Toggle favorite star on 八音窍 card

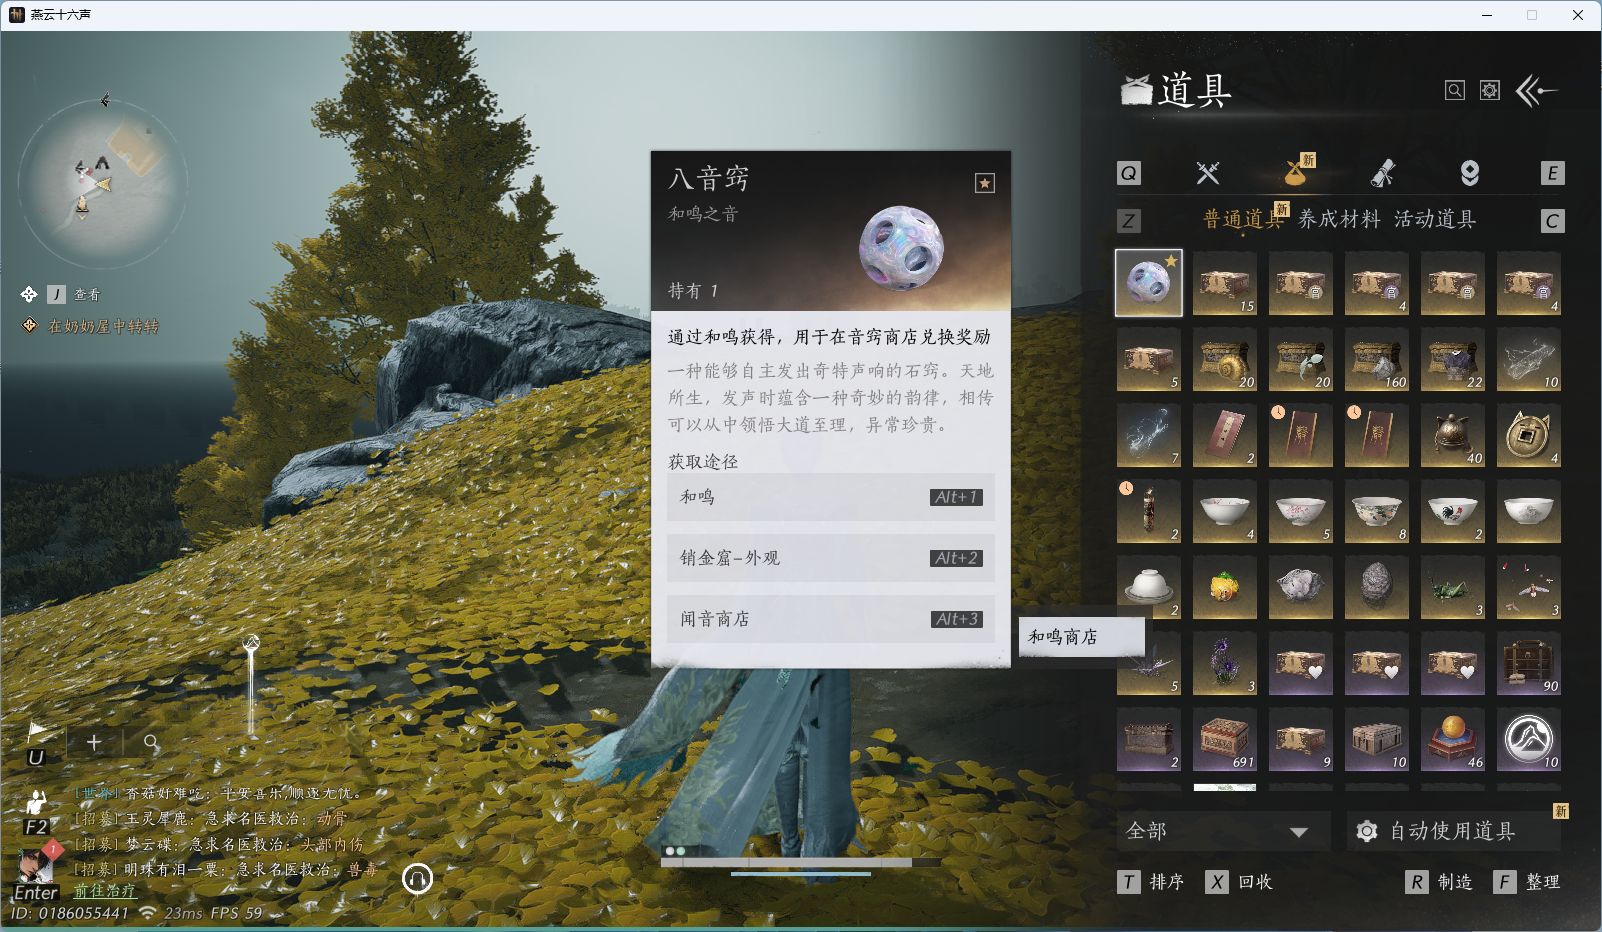point(985,183)
